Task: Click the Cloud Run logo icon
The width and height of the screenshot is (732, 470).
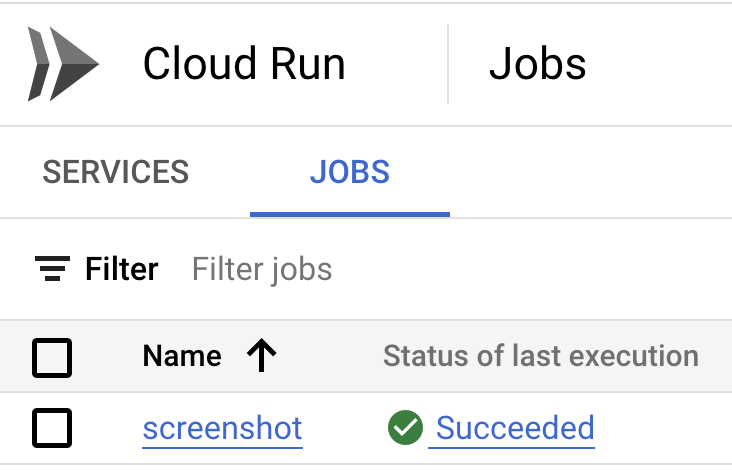Action: (63, 65)
